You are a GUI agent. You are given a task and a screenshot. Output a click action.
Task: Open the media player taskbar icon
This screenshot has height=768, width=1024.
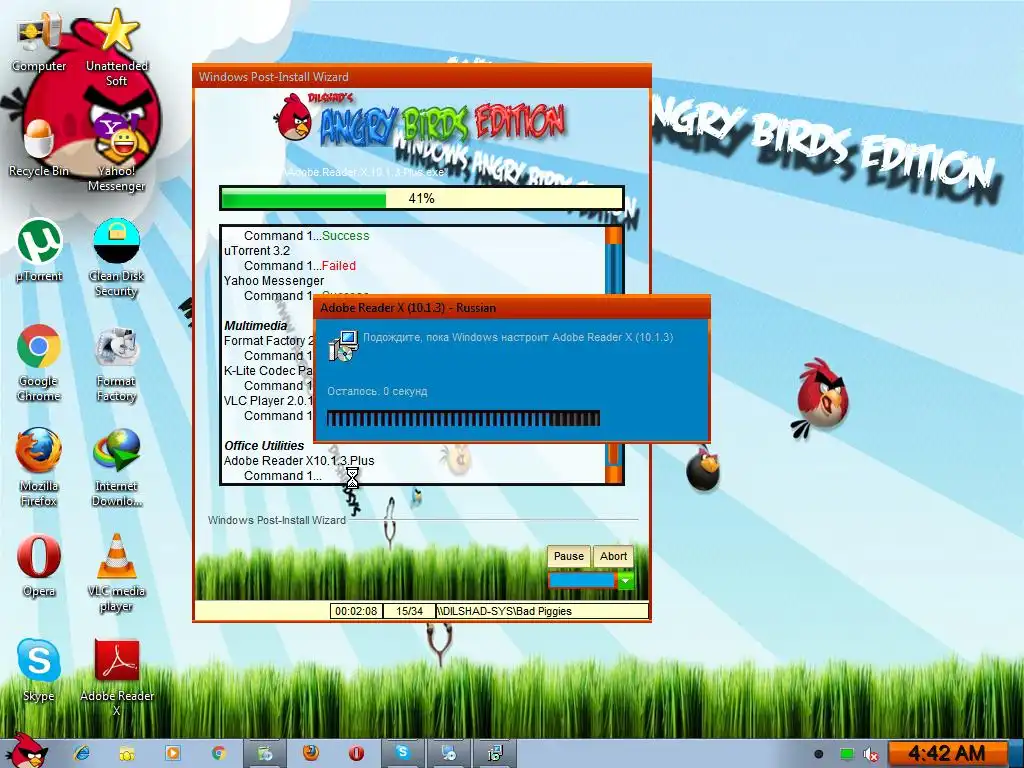[x=173, y=753]
